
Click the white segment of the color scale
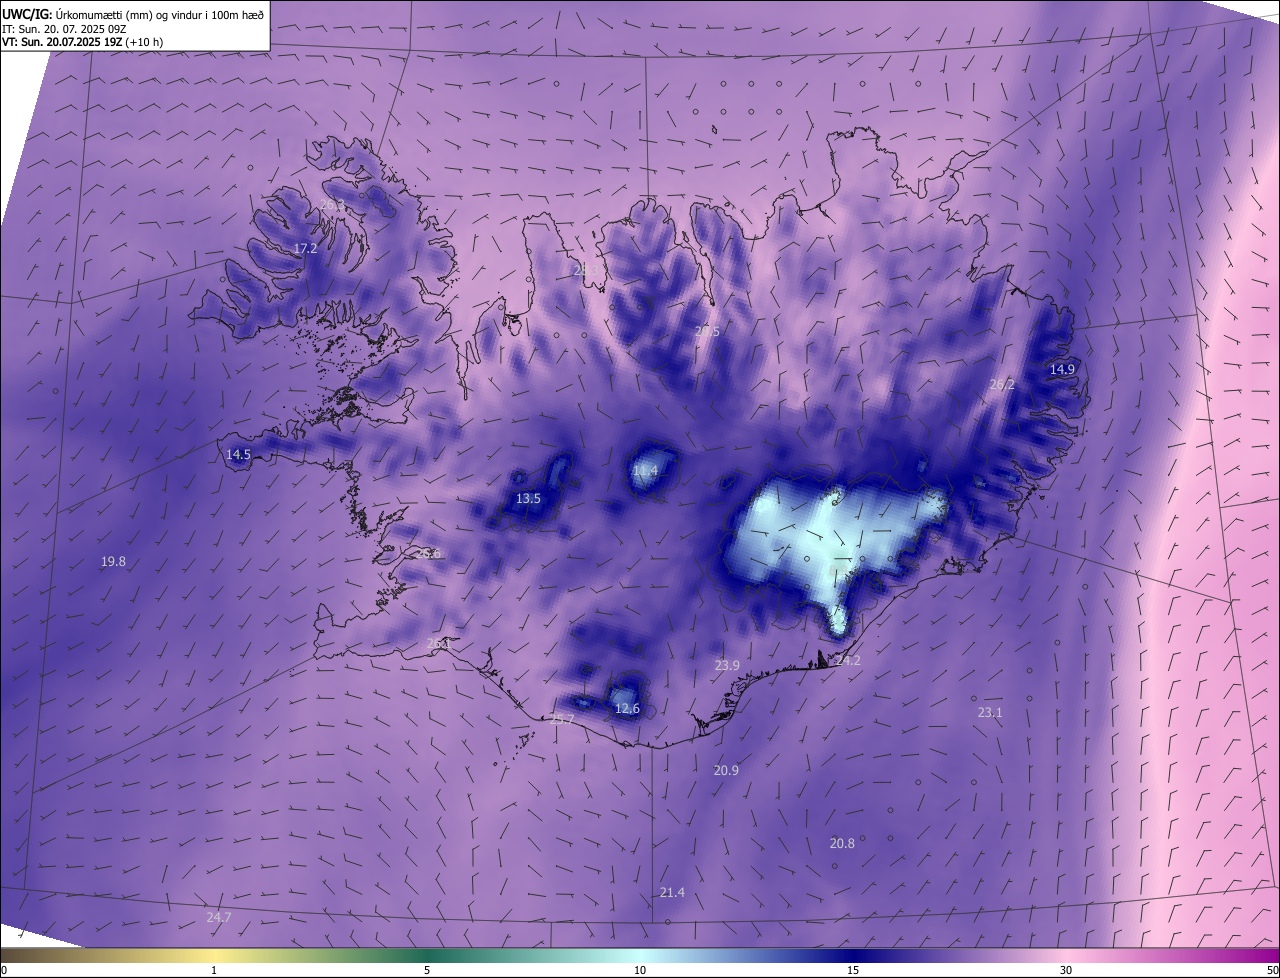point(640,956)
